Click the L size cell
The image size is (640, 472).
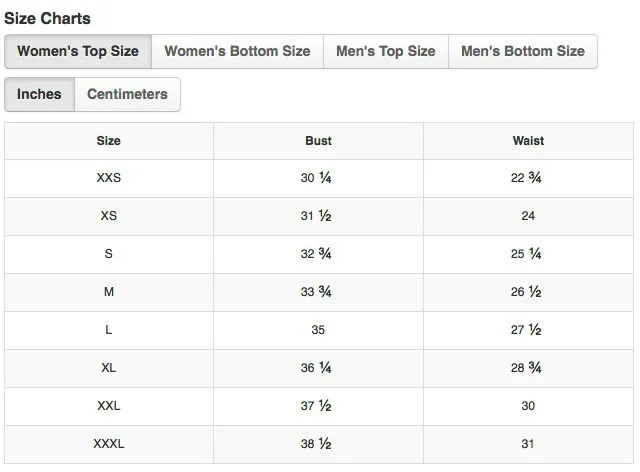[109, 330]
